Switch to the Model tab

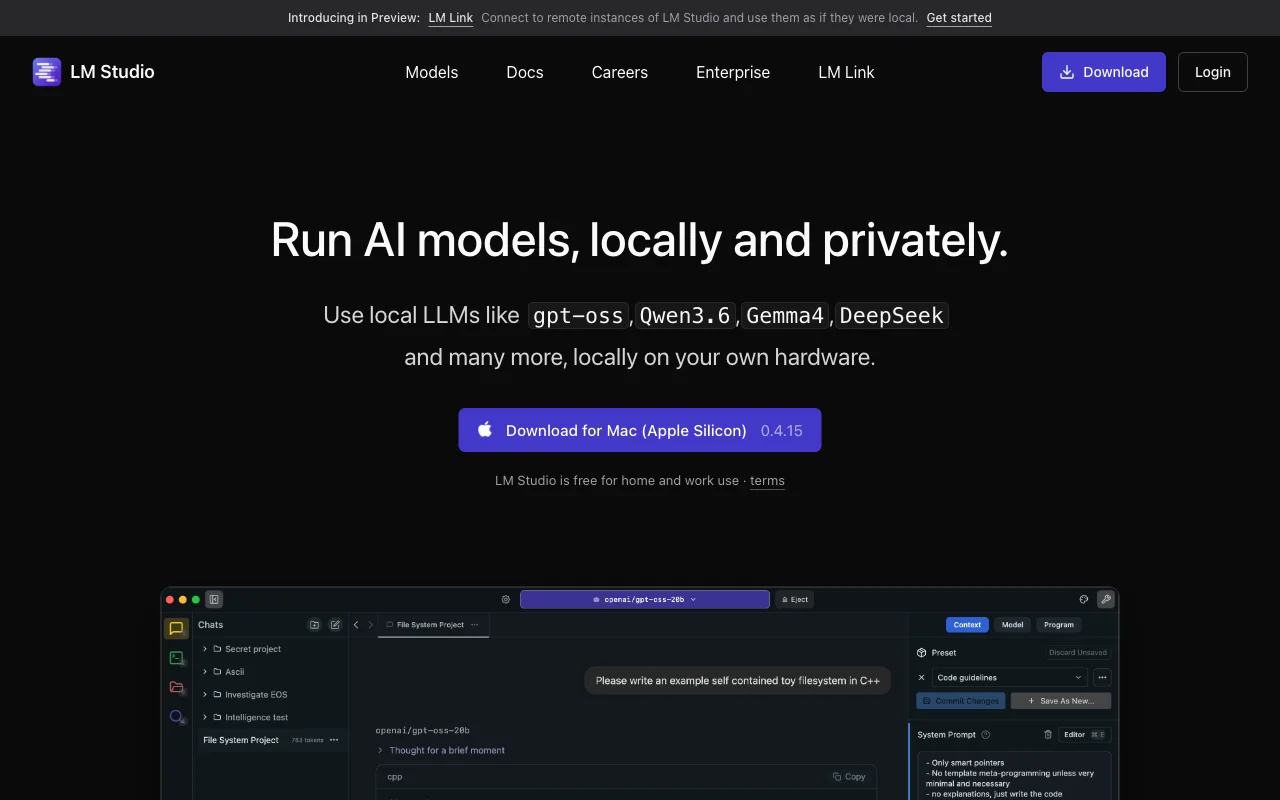pos(1013,625)
